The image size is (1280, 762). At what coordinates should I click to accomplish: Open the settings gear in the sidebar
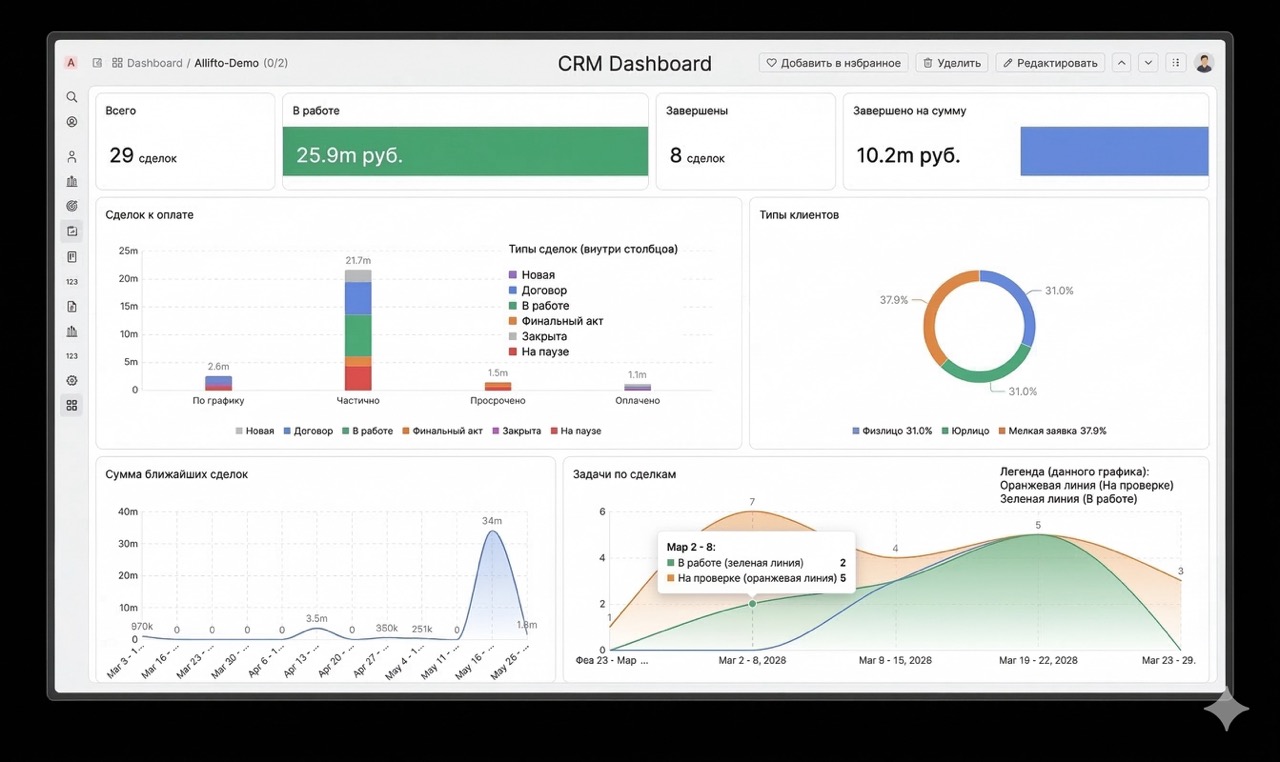pos(71,380)
